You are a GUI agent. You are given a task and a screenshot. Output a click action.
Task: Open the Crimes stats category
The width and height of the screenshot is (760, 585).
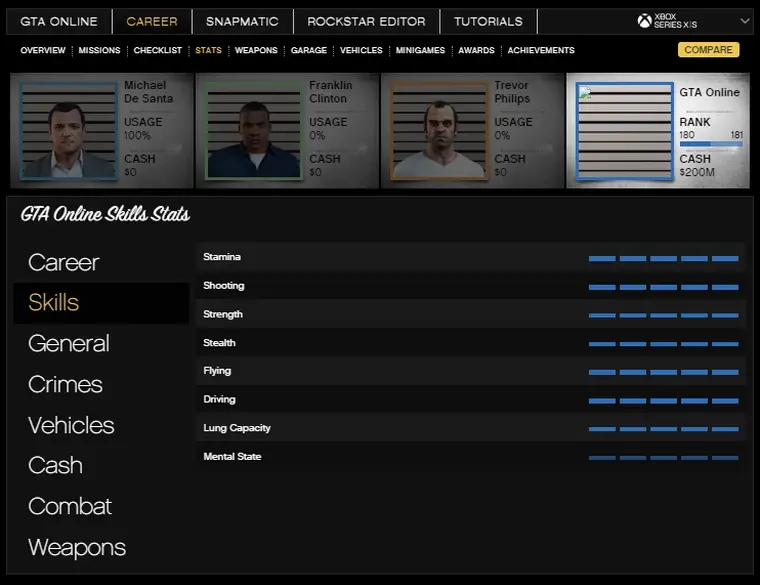(65, 384)
